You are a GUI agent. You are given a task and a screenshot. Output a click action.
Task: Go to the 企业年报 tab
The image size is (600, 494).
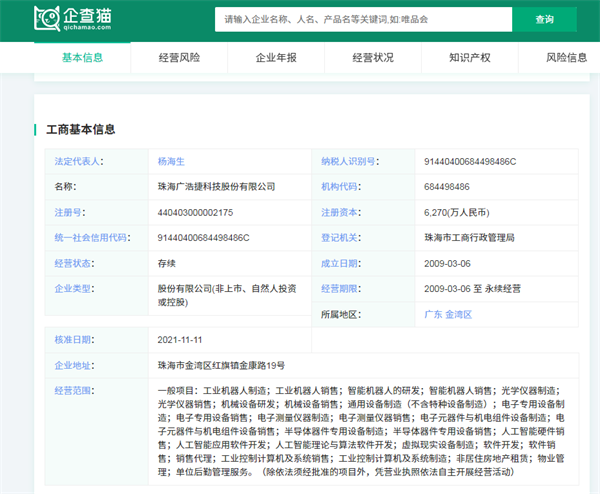276,58
